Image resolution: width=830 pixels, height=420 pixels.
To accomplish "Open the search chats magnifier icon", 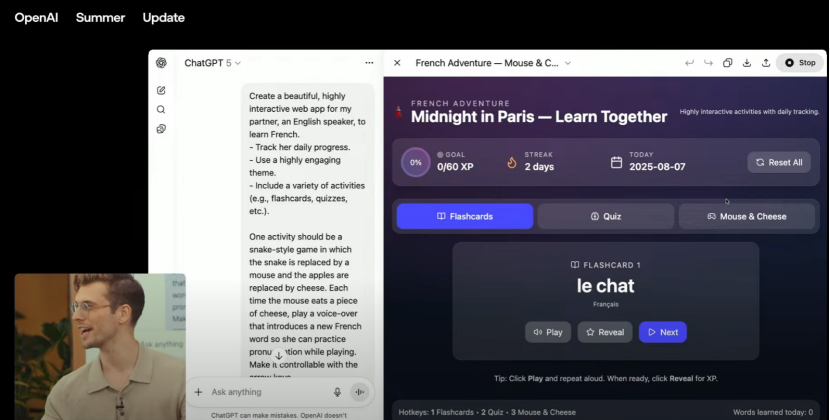I will coord(161,110).
